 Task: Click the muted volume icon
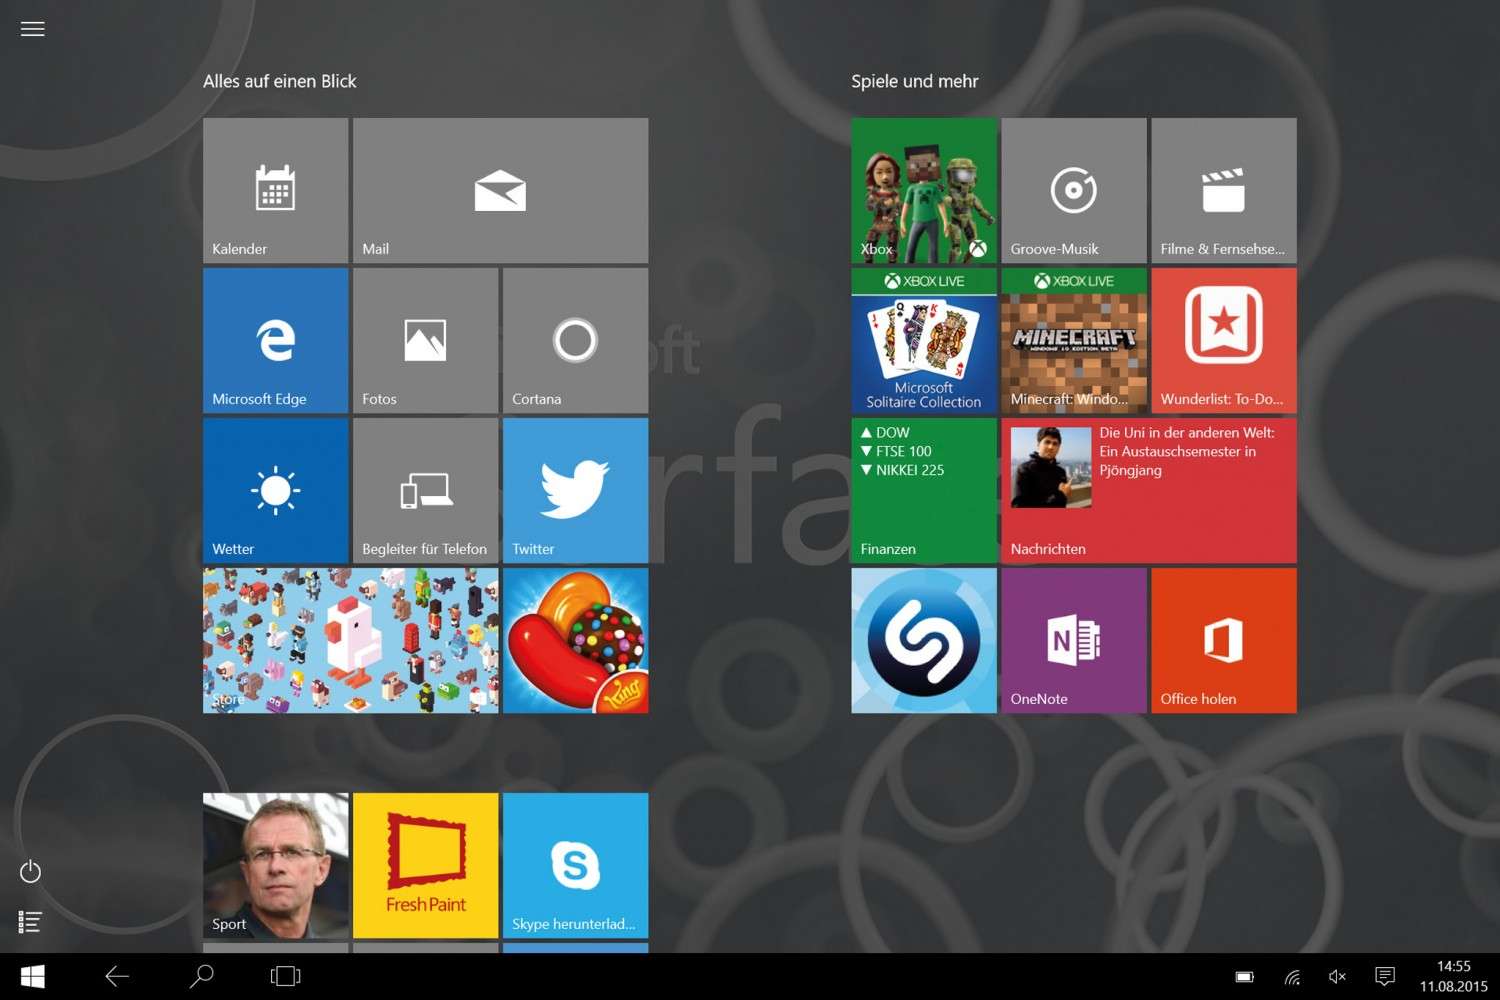(1337, 977)
